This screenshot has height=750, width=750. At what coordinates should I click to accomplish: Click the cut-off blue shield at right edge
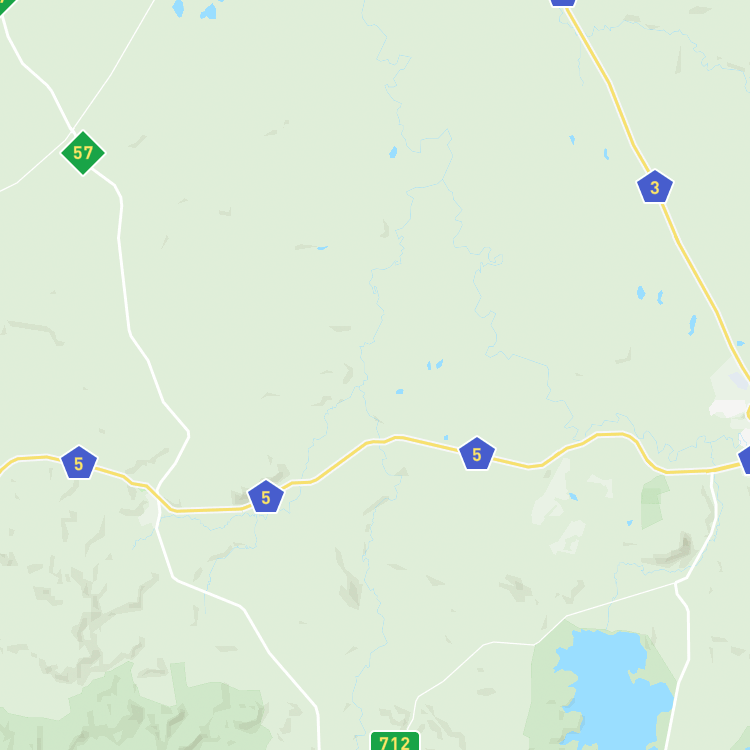(744, 460)
